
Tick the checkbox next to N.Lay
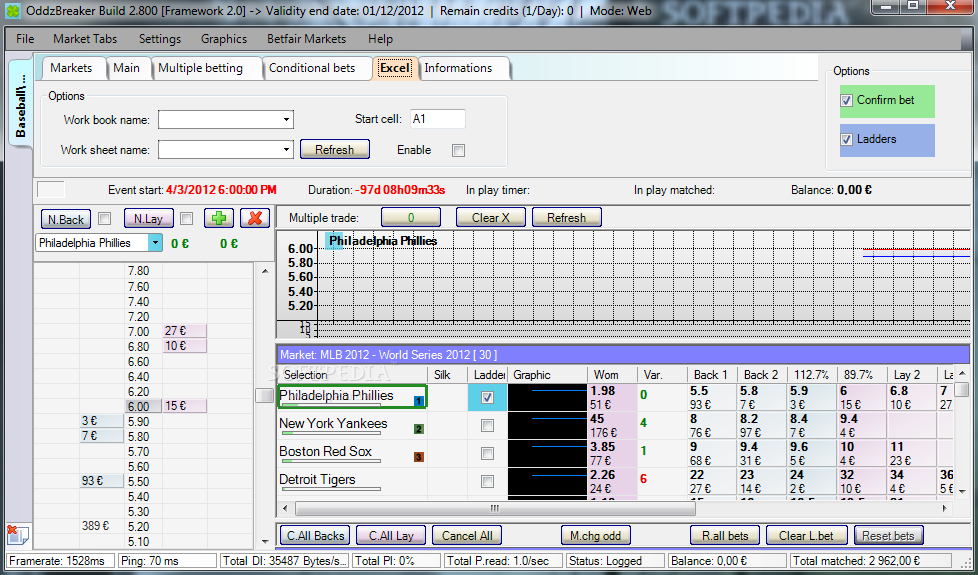[x=186, y=219]
